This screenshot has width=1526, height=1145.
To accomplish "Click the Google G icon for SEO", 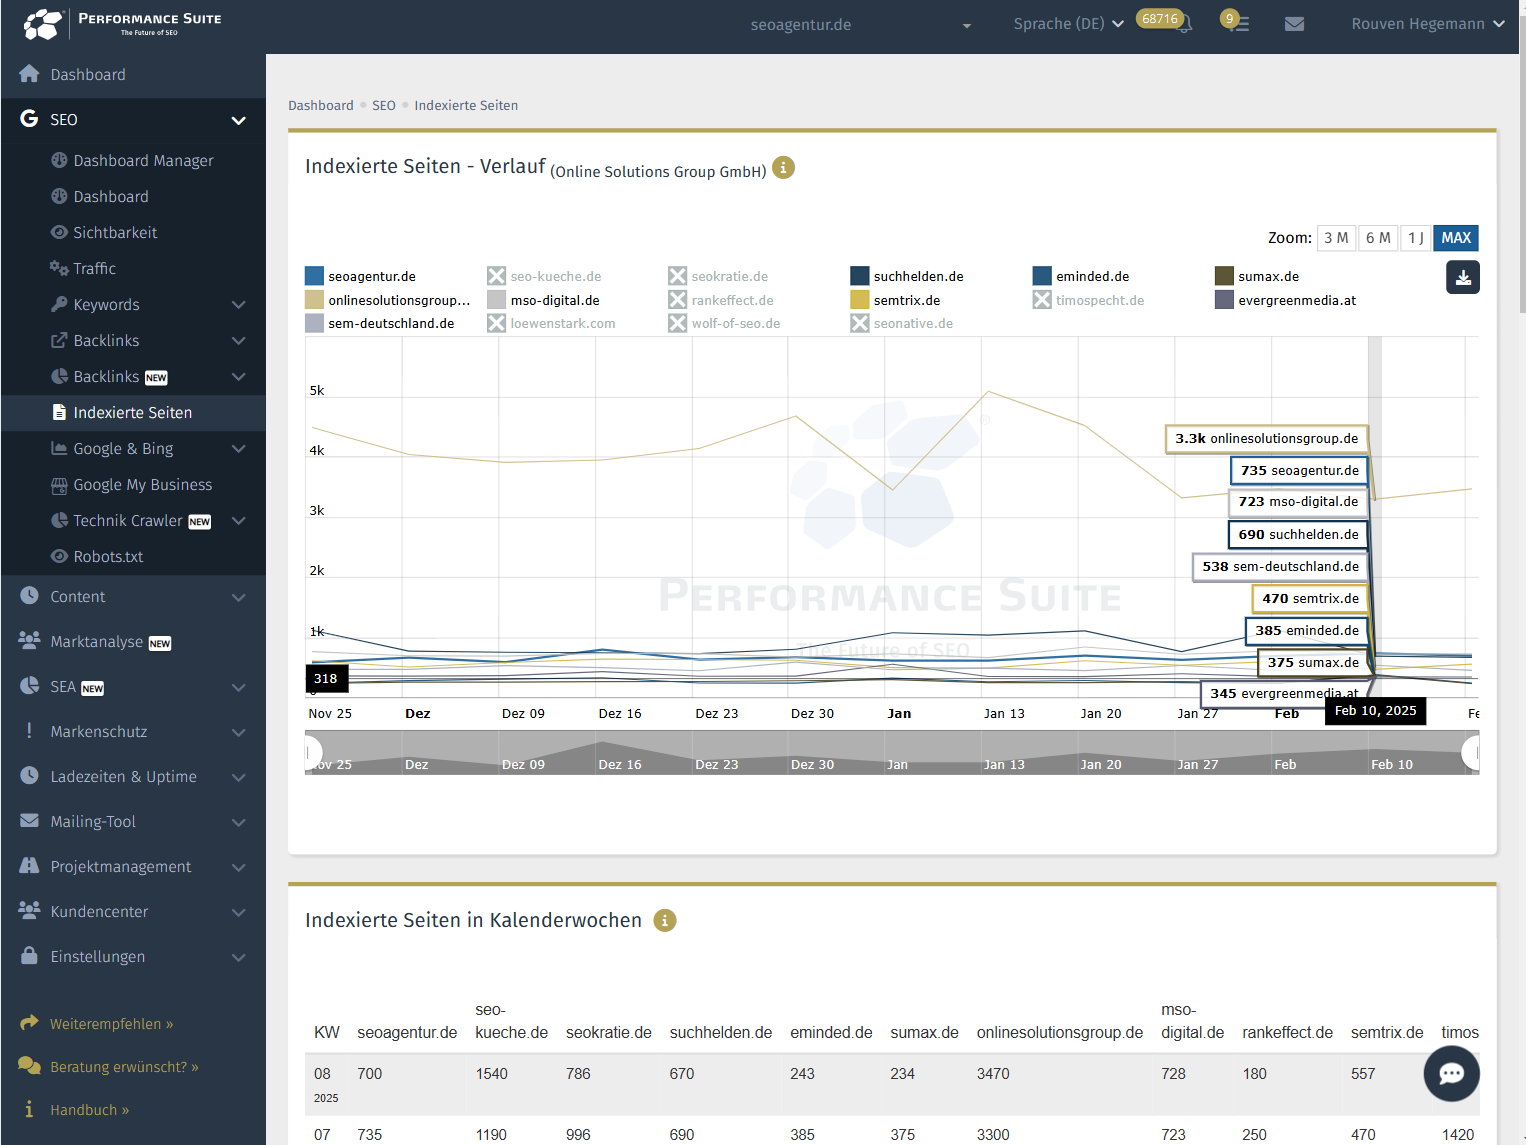I will pyautogui.click(x=29, y=119).
